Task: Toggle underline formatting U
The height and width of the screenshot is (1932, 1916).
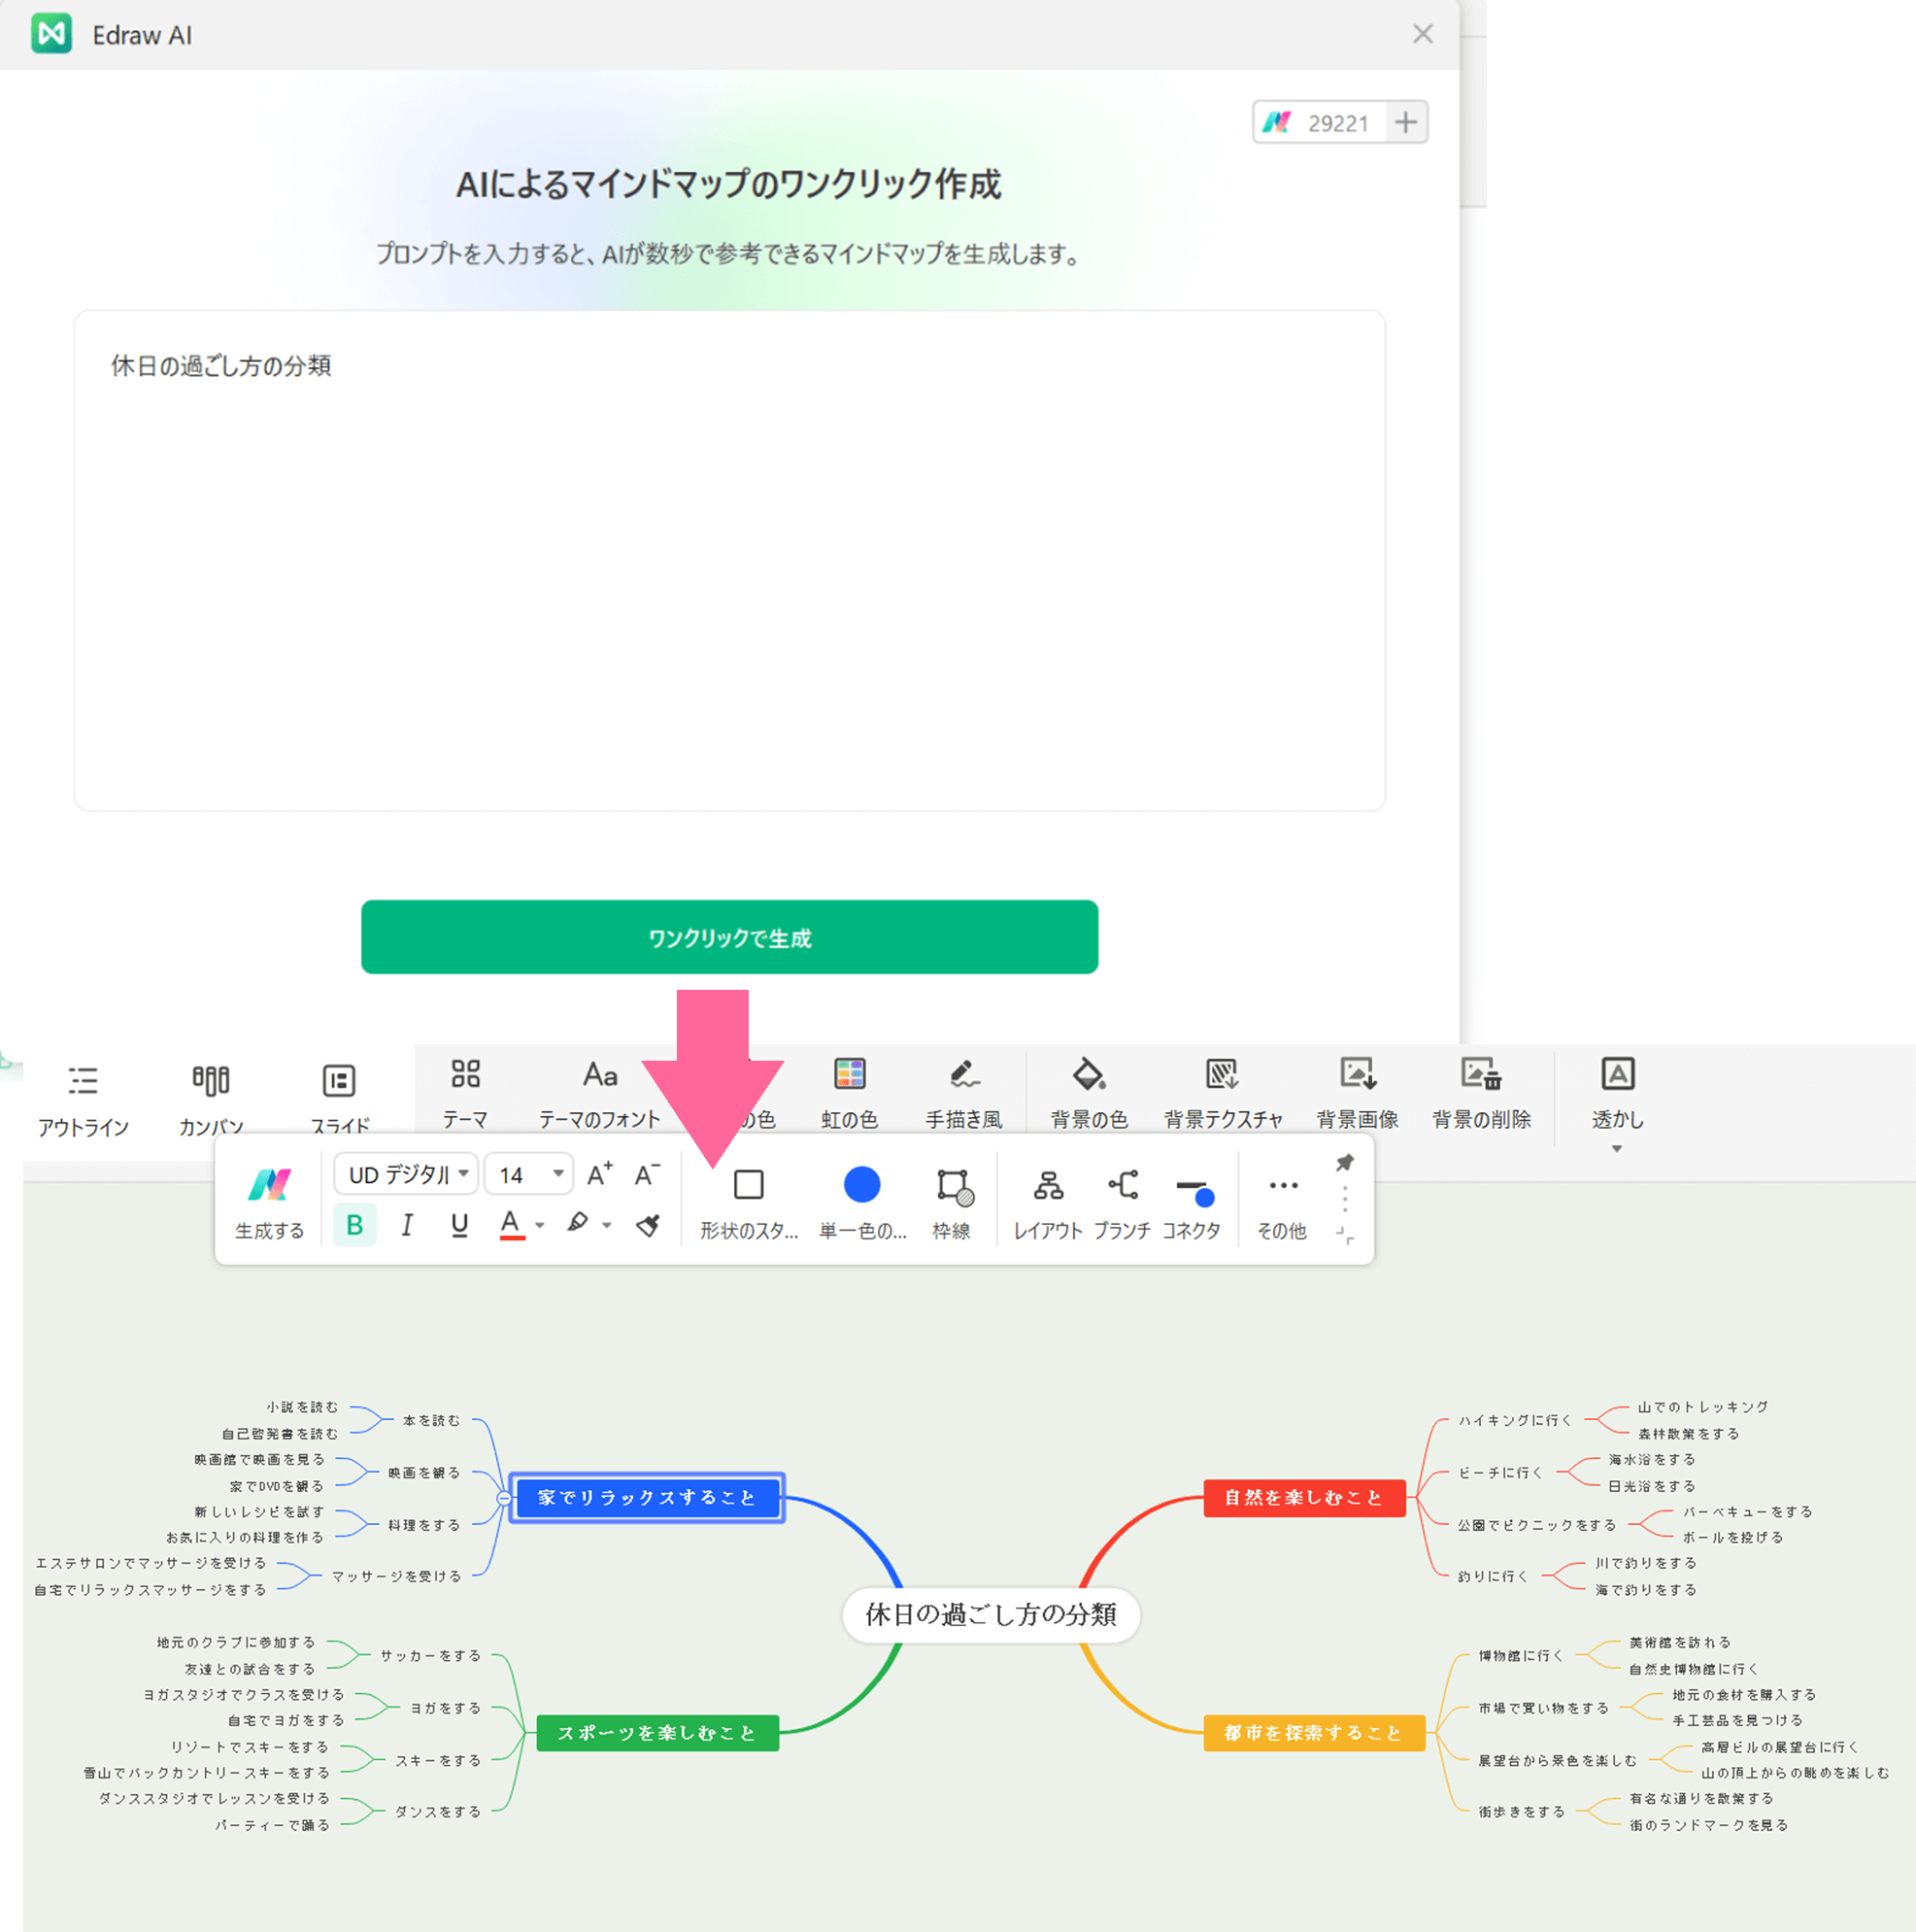Action: coord(459,1225)
